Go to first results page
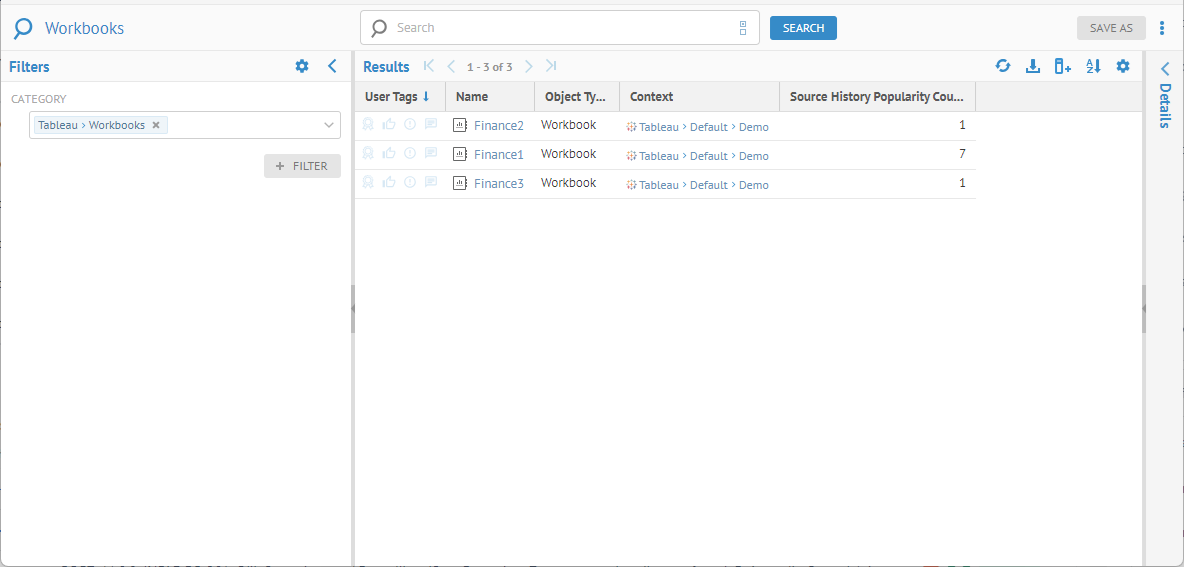This screenshot has height=567, width=1184. [429, 66]
